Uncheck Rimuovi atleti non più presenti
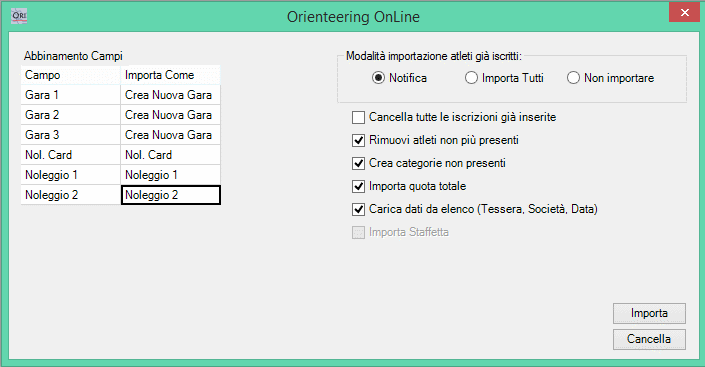 tap(358, 140)
